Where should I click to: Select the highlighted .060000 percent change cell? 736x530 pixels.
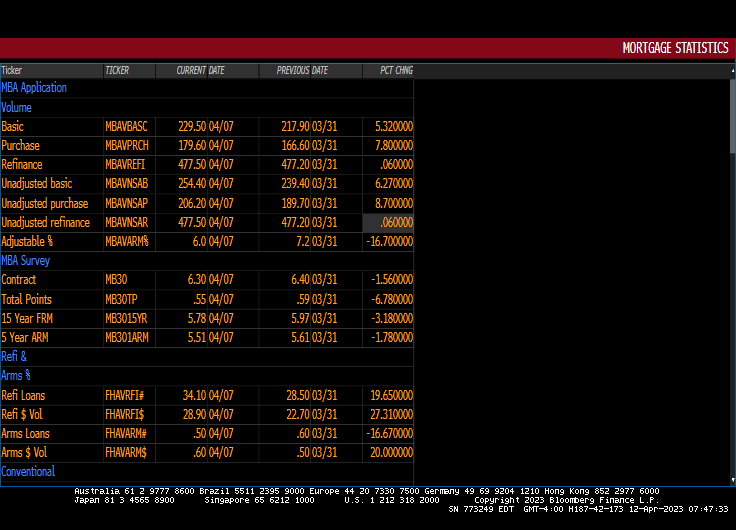388,223
